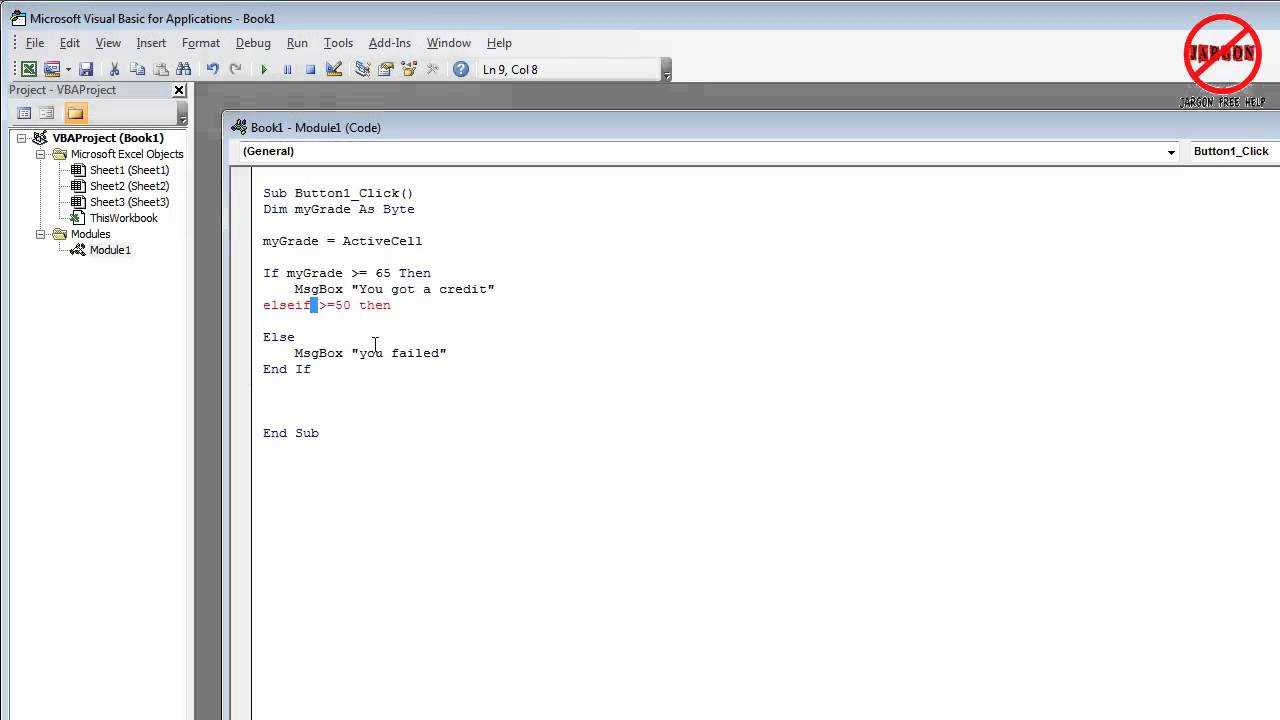1280x720 pixels.
Task: Collapse the Microsoft Excel Objects folder
Action: click(41, 154)
